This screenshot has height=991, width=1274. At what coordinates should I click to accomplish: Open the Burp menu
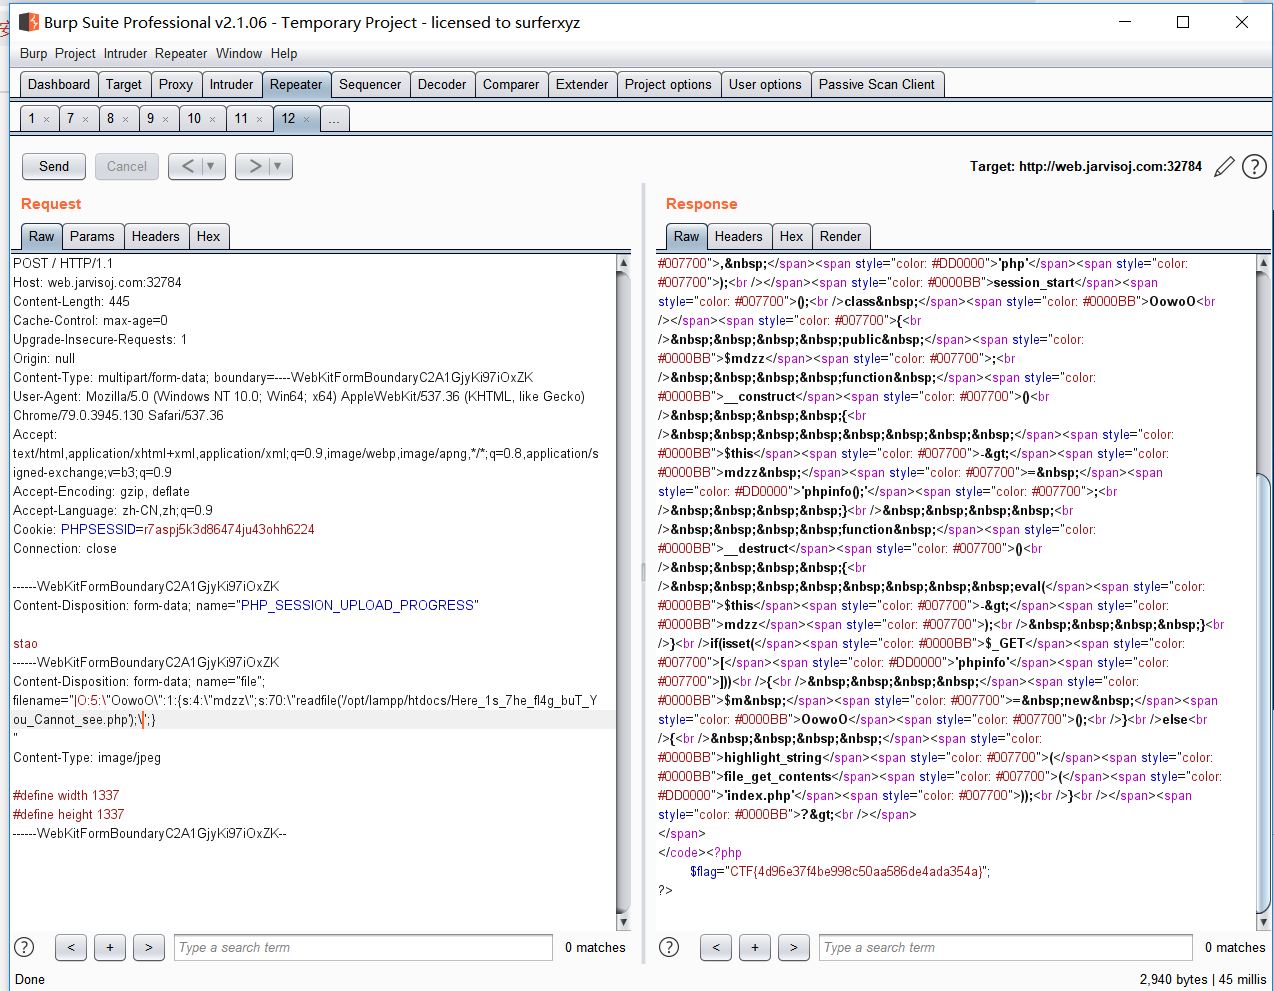(33, 53)
